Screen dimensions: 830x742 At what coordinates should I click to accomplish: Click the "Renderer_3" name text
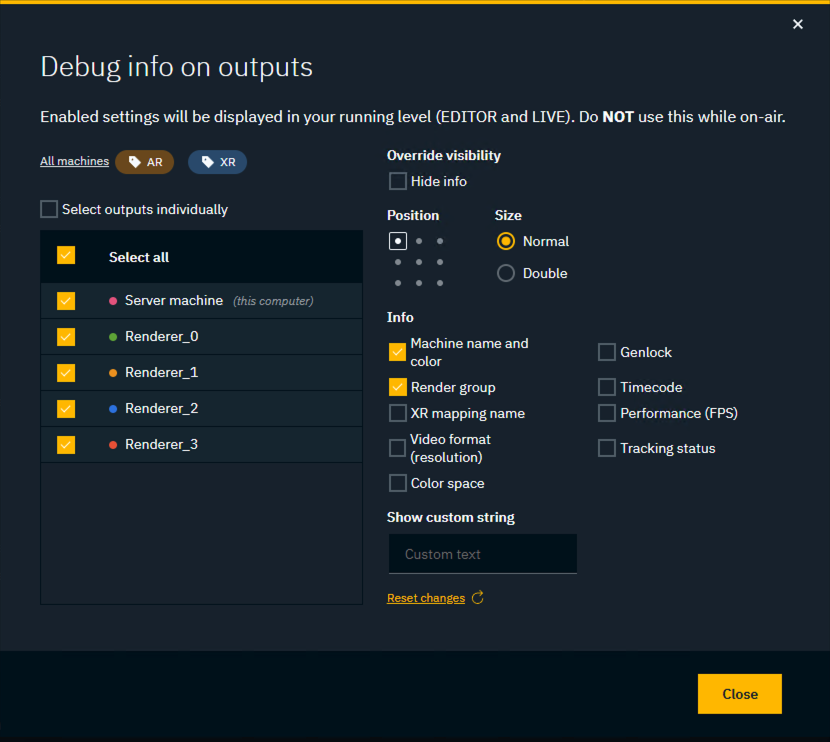tap(161, 445)
